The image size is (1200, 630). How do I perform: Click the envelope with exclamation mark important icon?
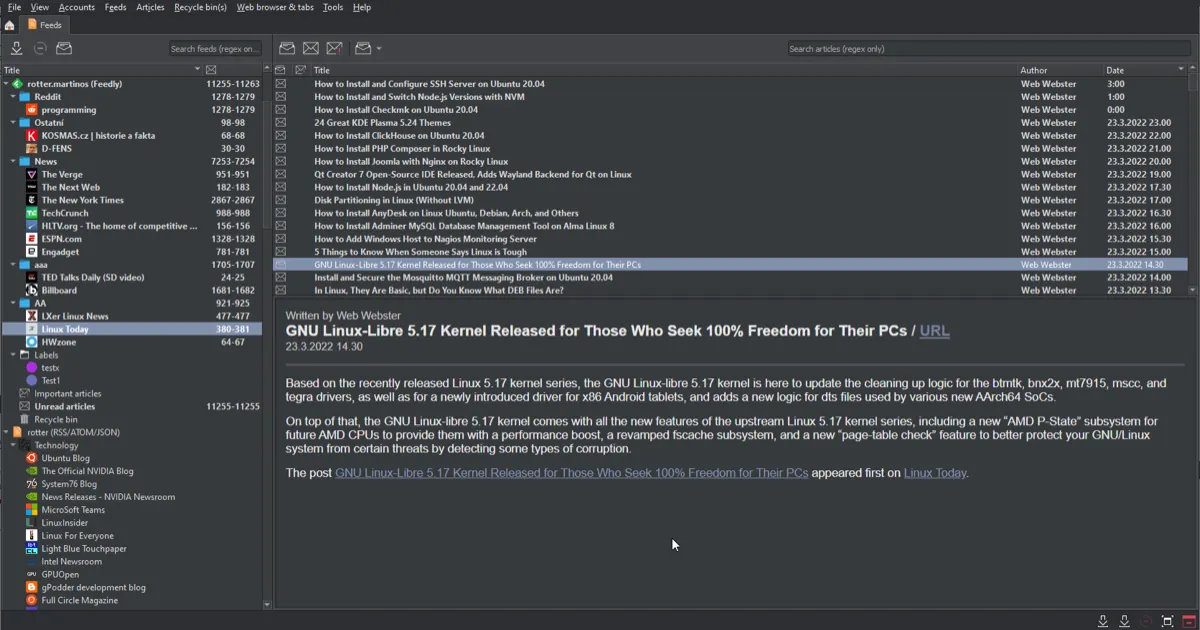[335, 48]
